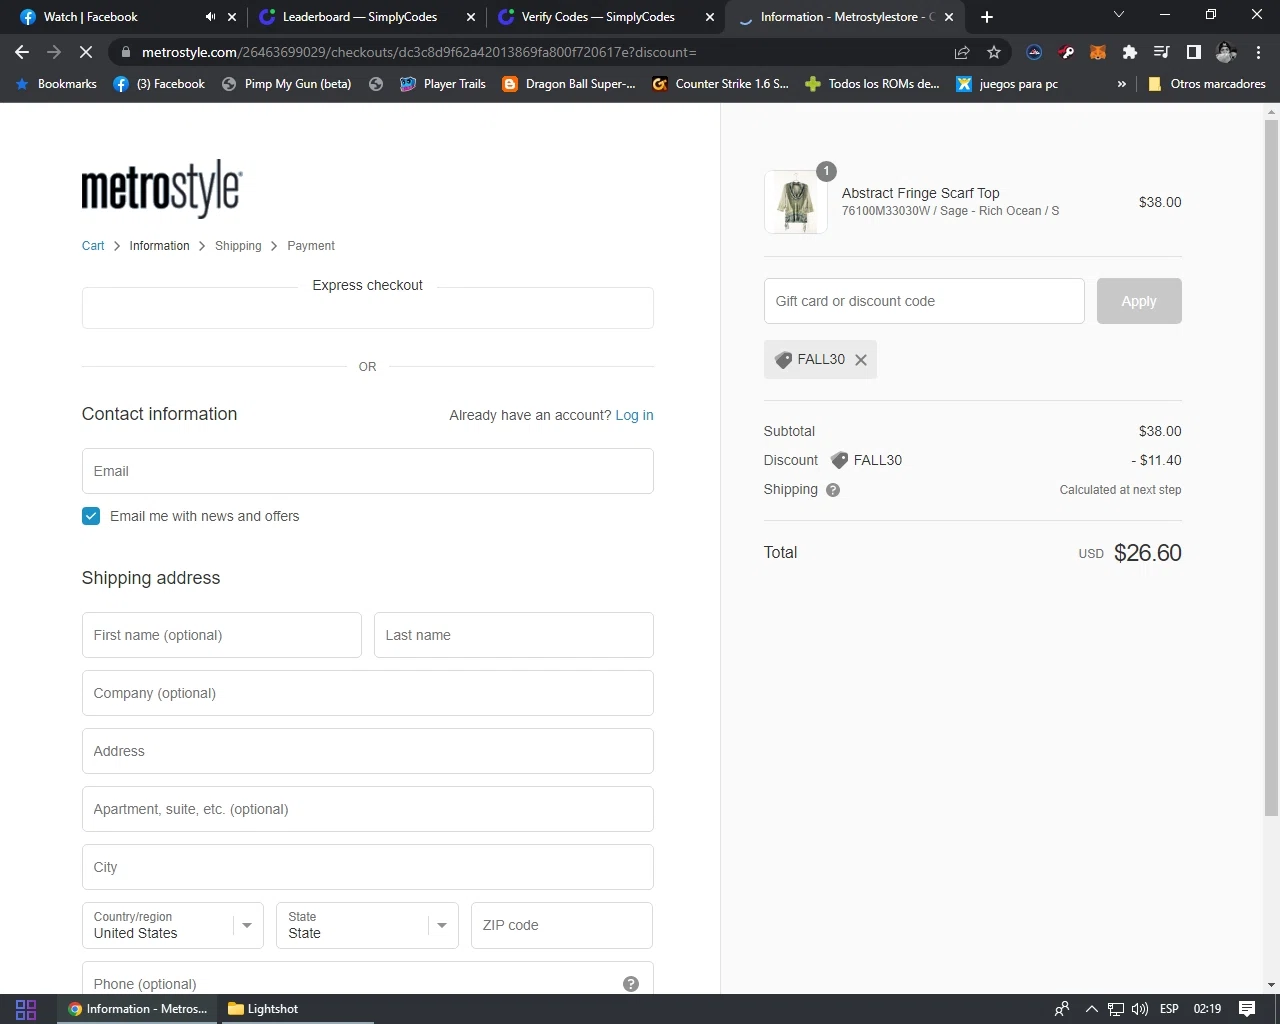Focus the Company (optional) field
This screenshot has height=1024, width=1280.
pyautogui.click(x=368, y=693)
